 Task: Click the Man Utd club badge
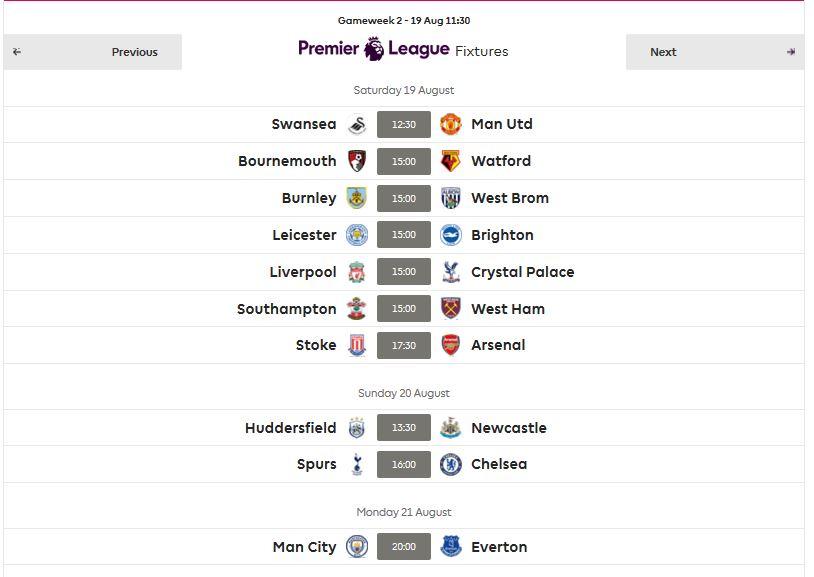pyautogui.click(x=451, y=125)
